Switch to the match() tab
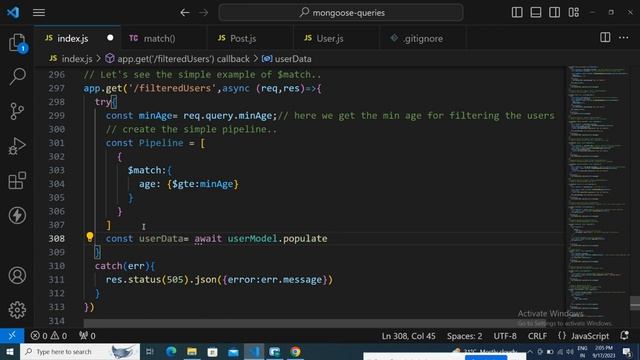Screen dimensions: 640x360 (158, 38)
